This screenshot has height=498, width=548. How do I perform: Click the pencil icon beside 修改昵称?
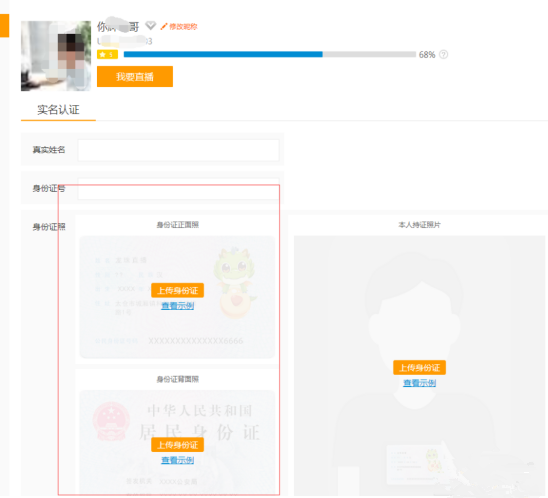pyautogui.click(x=164, y=27)
